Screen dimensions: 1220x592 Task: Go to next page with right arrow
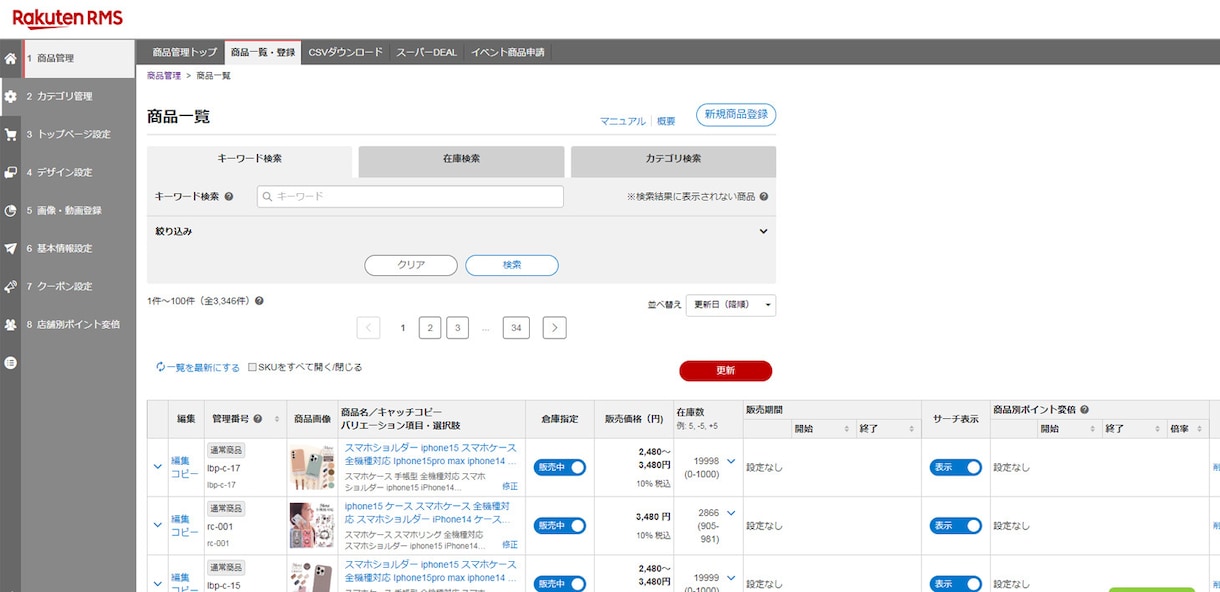click(555, 328)
